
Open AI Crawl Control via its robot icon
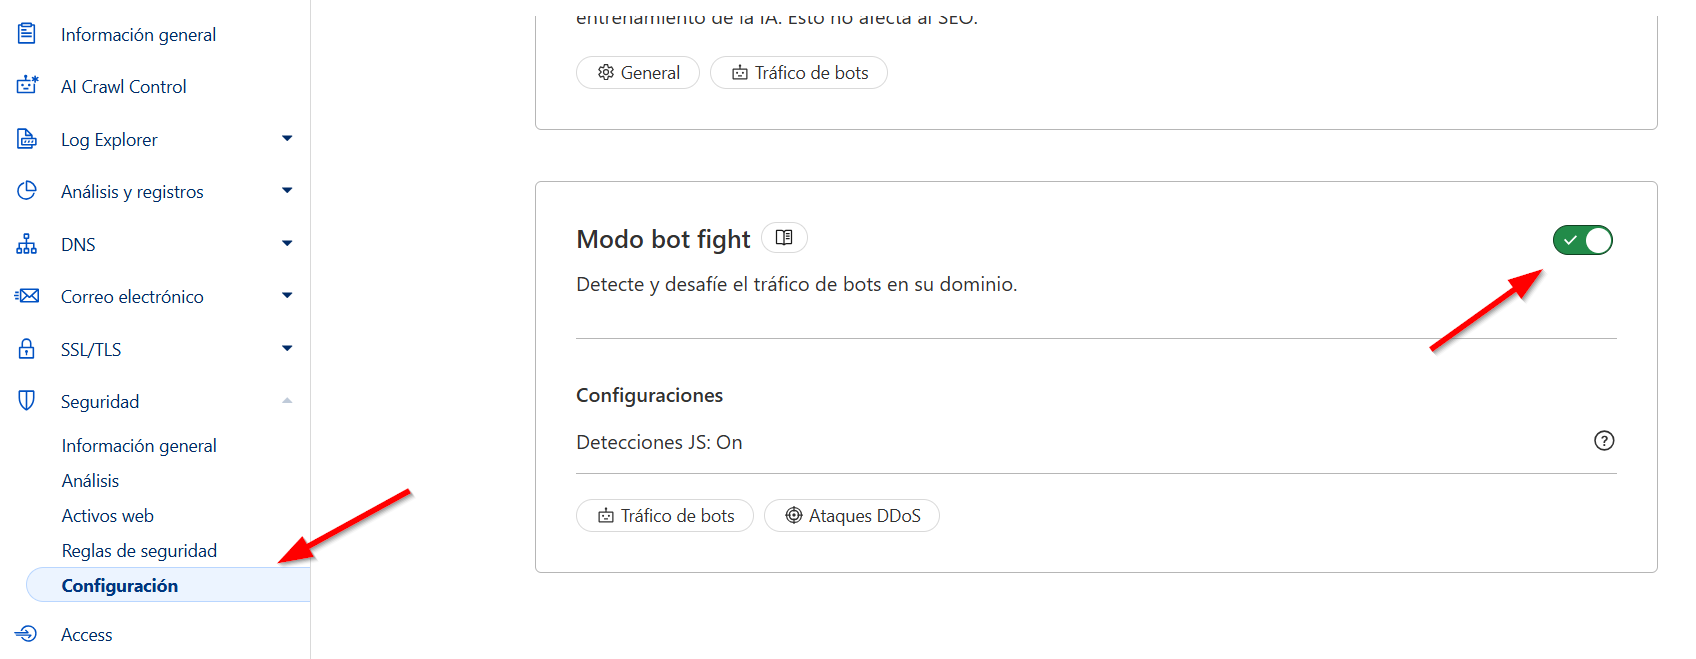[26, 85]
